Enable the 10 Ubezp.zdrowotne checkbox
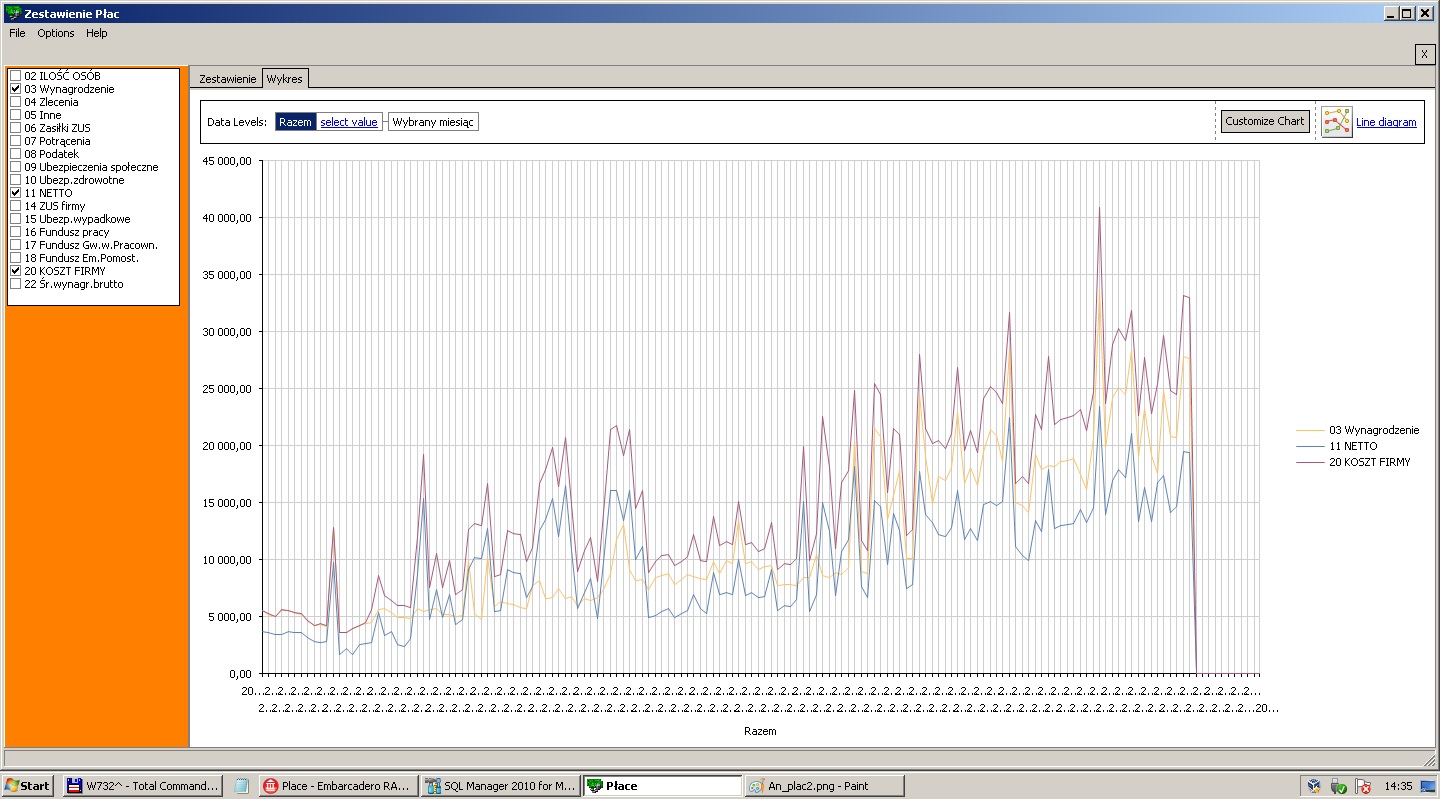1440x799 pixels. tap(16, 180)
